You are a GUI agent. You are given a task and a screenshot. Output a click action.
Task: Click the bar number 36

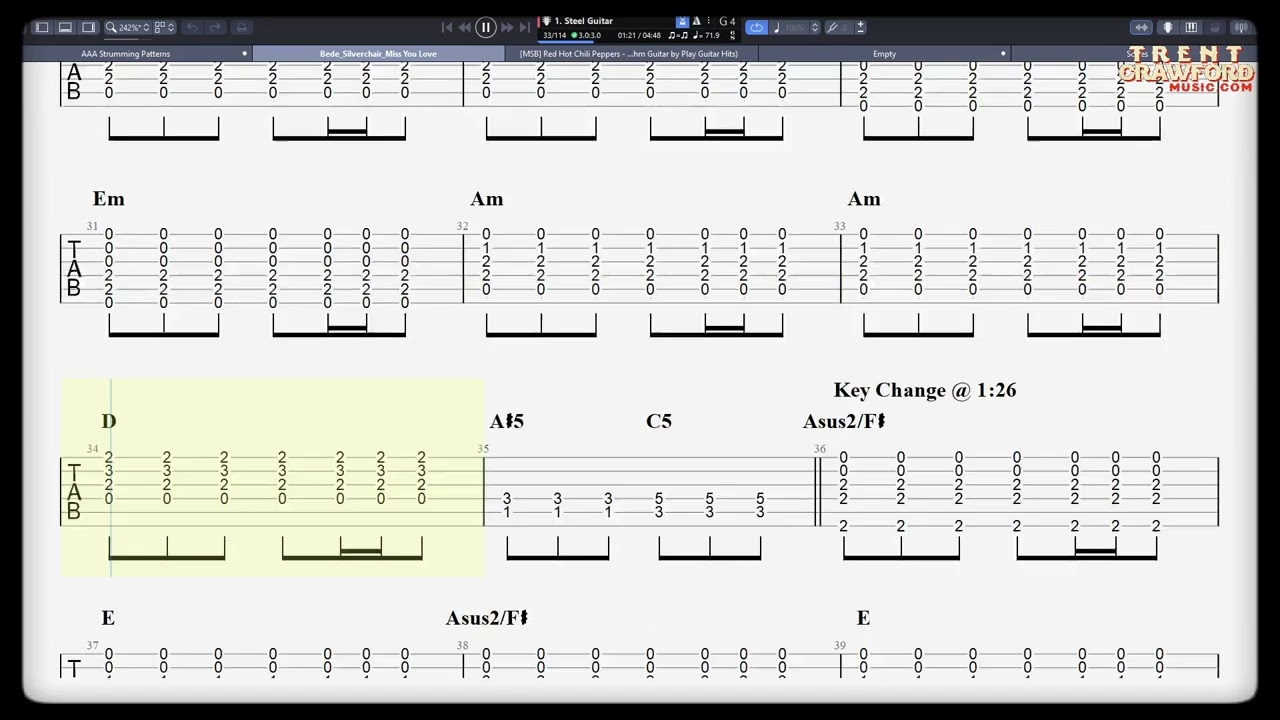820,449
